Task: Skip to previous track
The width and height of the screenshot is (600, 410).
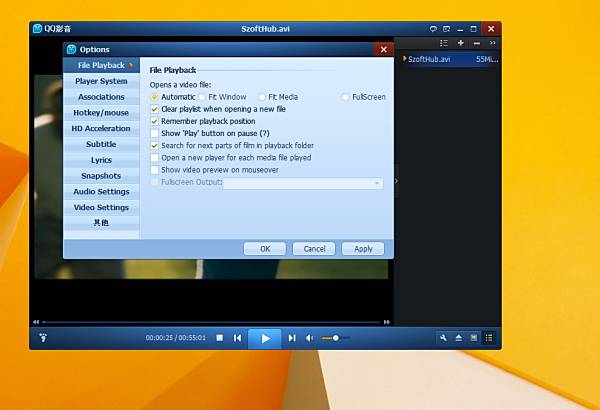Action: pos(237,338)
